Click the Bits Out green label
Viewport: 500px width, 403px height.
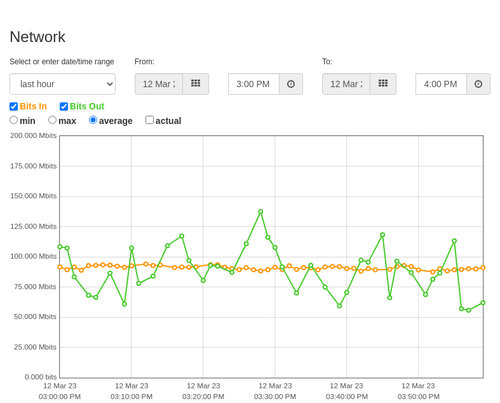click(87, 106)
